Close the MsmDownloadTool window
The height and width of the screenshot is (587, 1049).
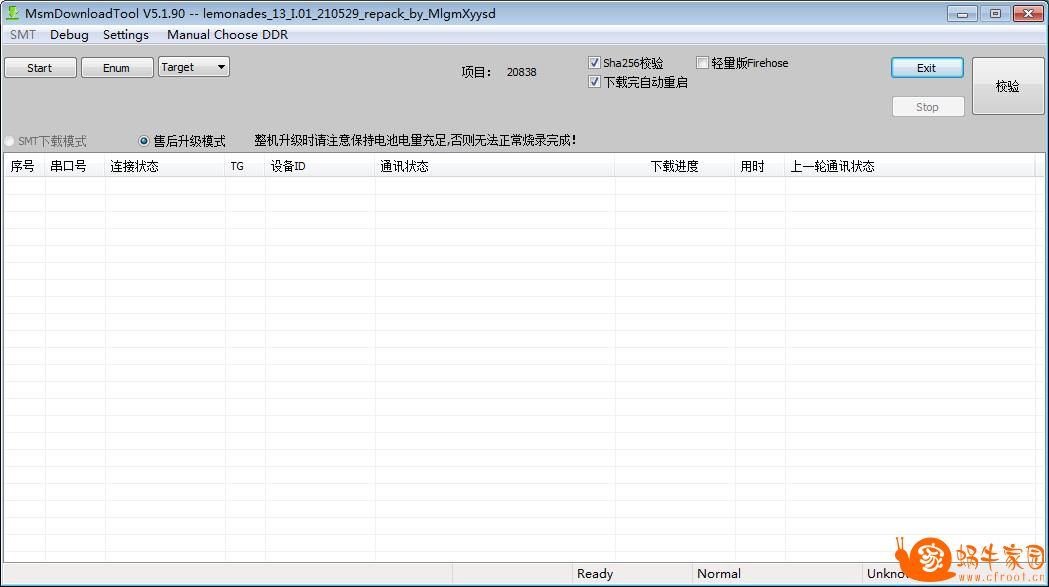(x=1028, y=13)
